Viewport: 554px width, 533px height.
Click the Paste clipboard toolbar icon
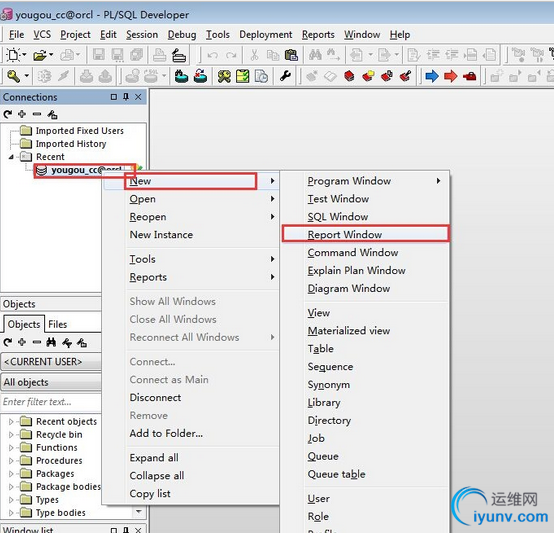(291, 55)
